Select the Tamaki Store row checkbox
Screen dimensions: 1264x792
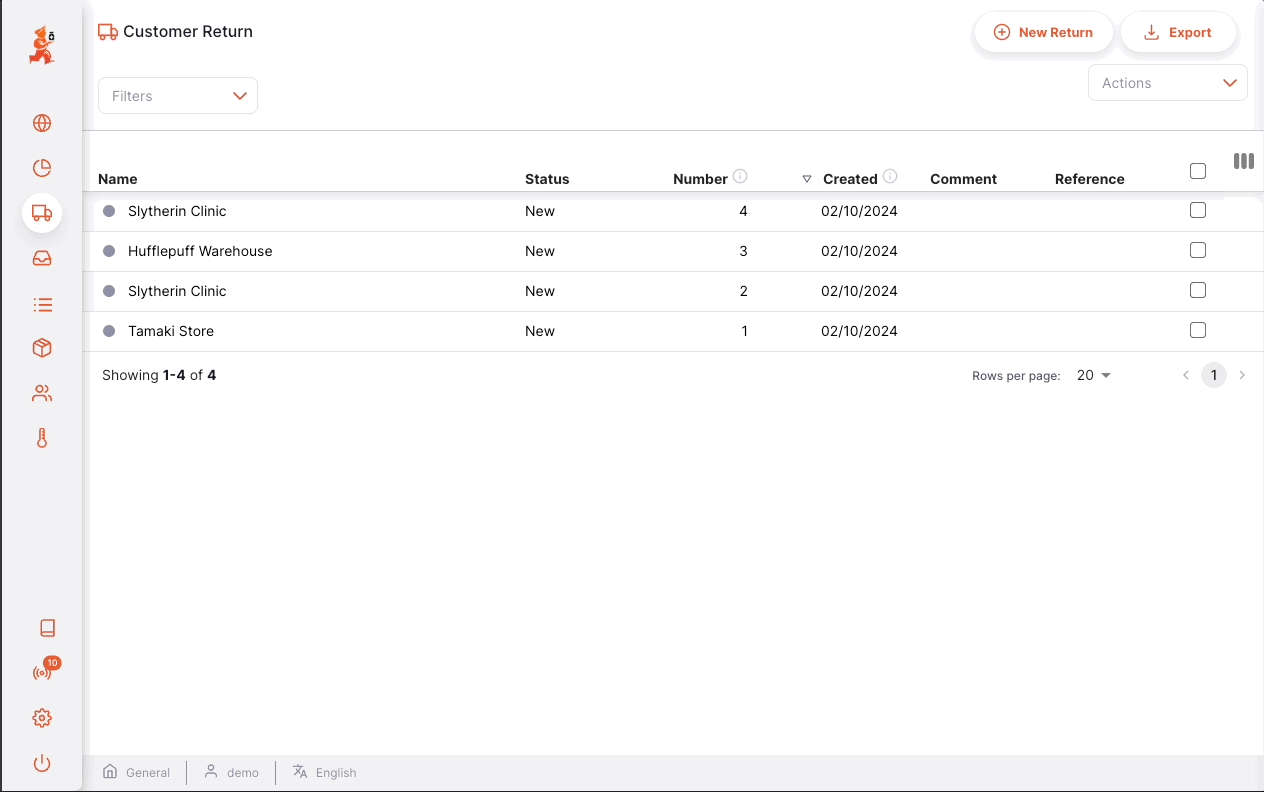point(1197,330)
